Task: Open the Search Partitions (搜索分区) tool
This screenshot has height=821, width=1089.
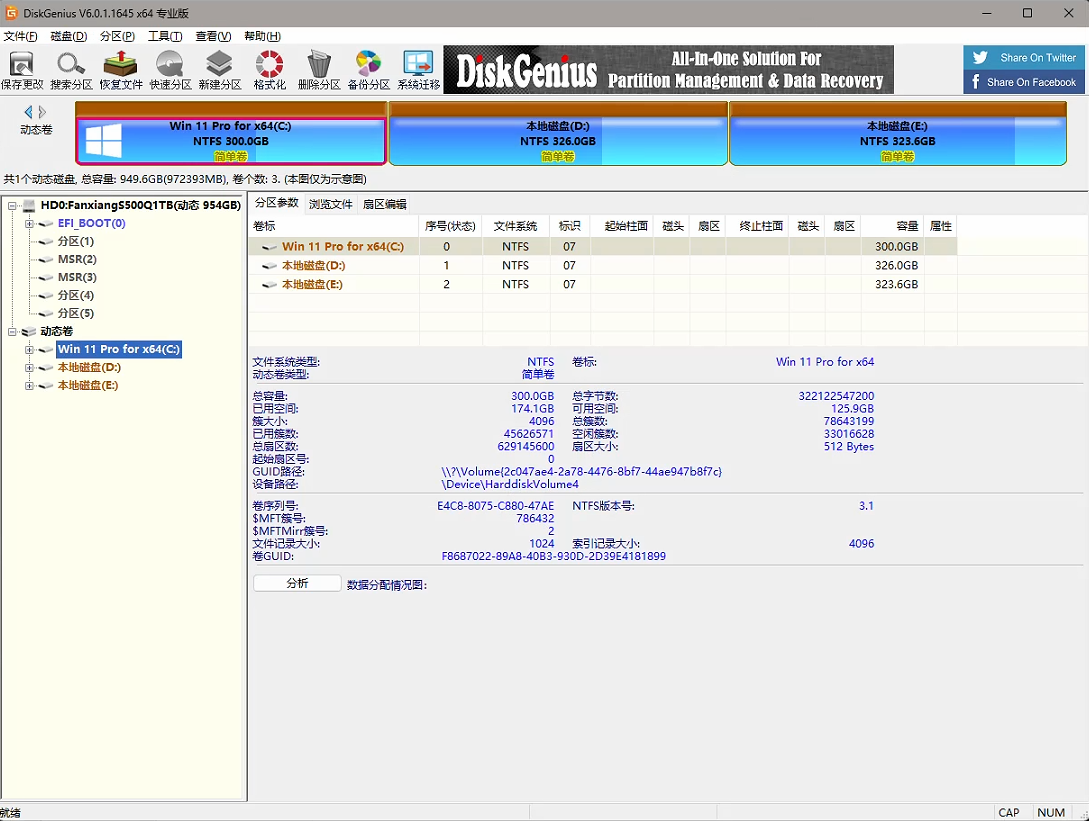Action: [x=71, y=69]
